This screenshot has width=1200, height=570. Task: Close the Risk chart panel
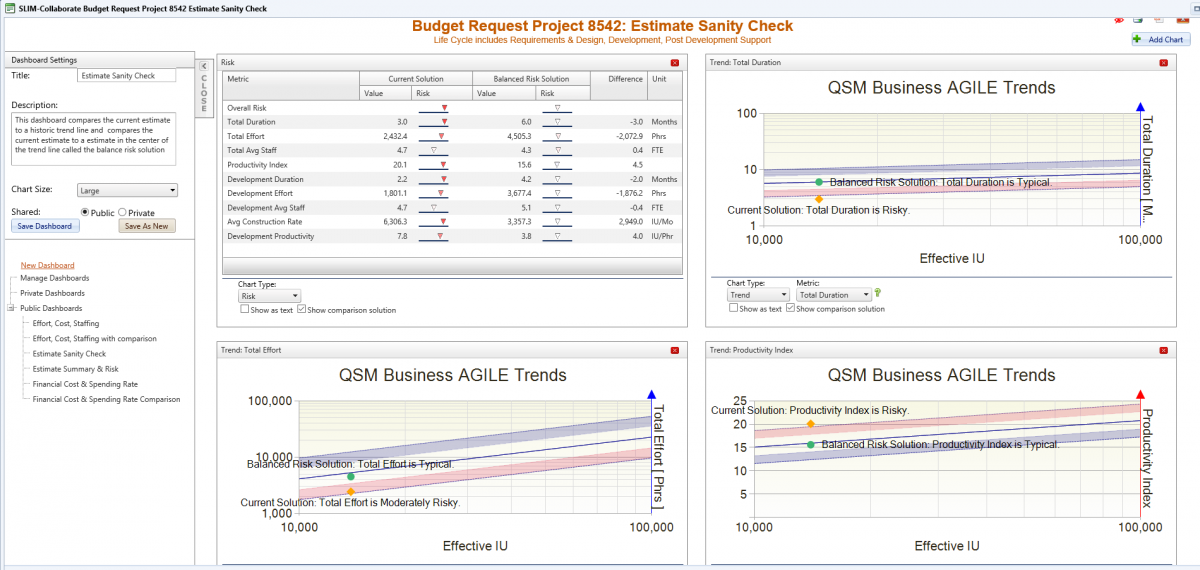pos(675,62)
